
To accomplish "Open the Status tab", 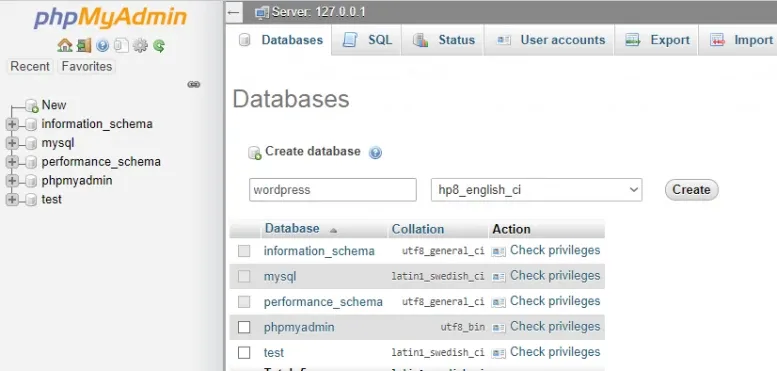I will click(443, 40).
